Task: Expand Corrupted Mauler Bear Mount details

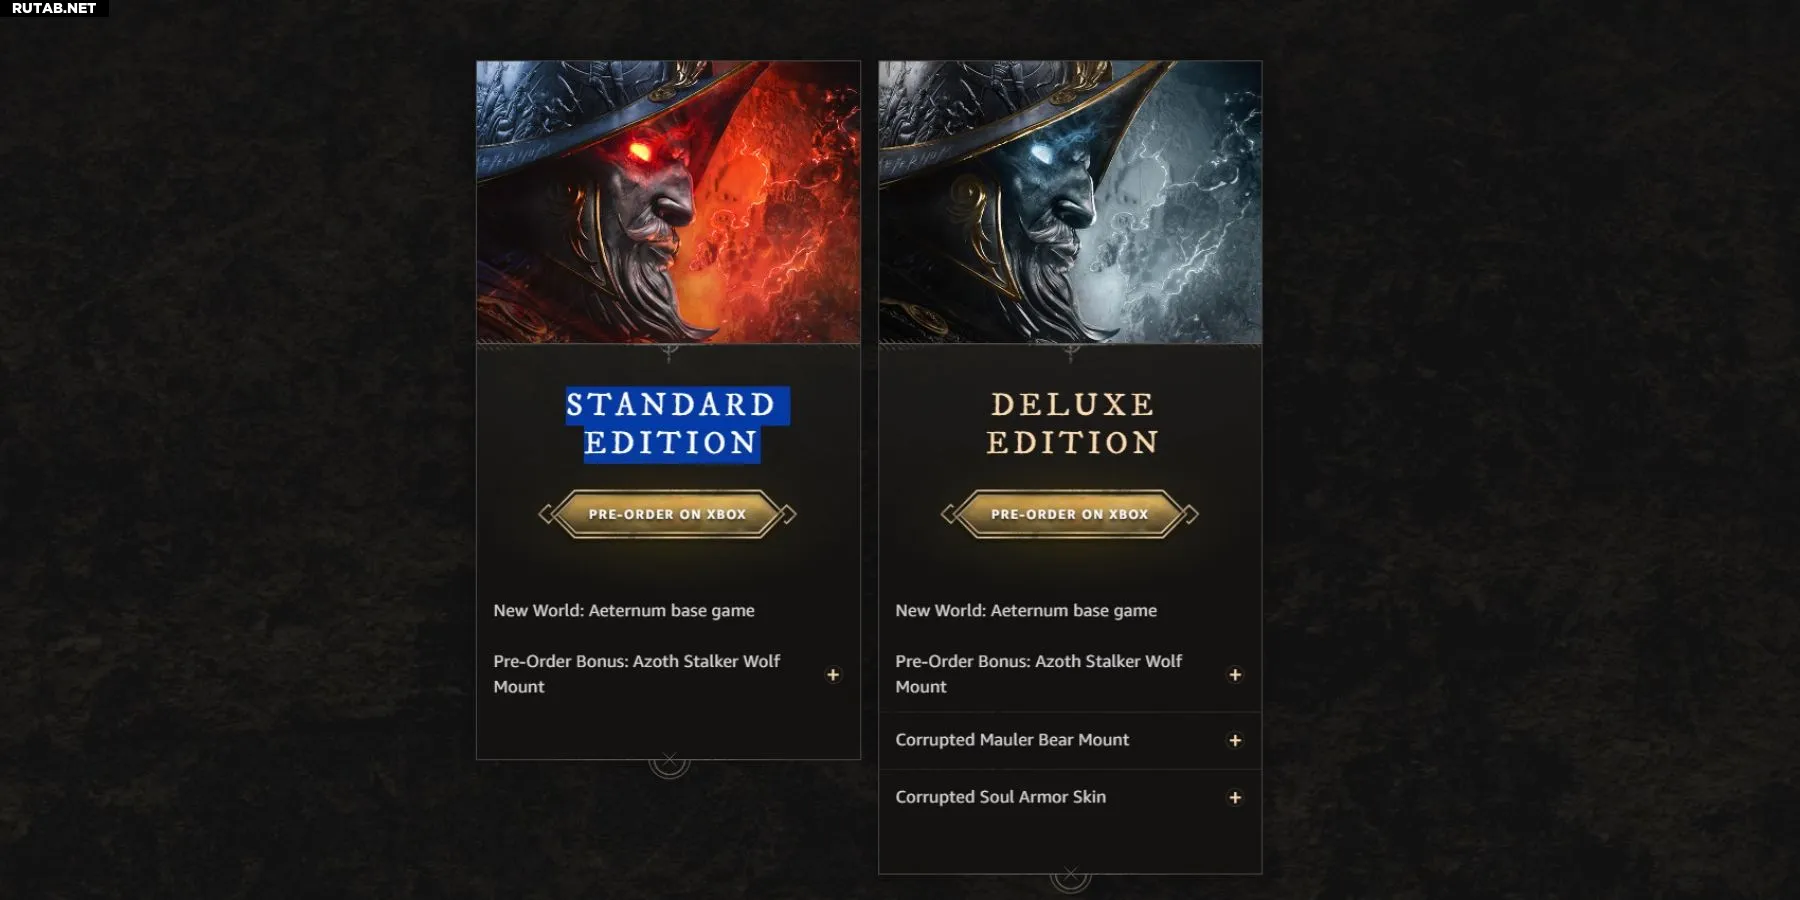Action: click(1235, 740)
